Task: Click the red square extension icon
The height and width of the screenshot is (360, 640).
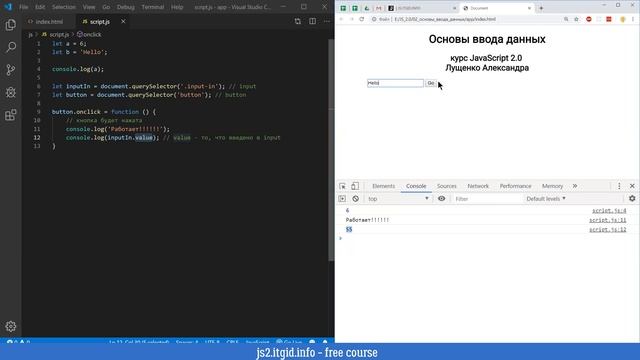Action: point(609,19)
